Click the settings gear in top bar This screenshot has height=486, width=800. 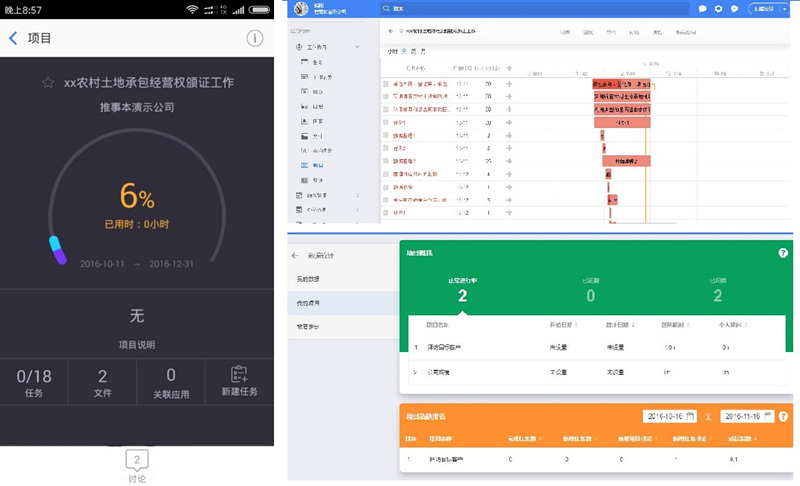[718, 8]
